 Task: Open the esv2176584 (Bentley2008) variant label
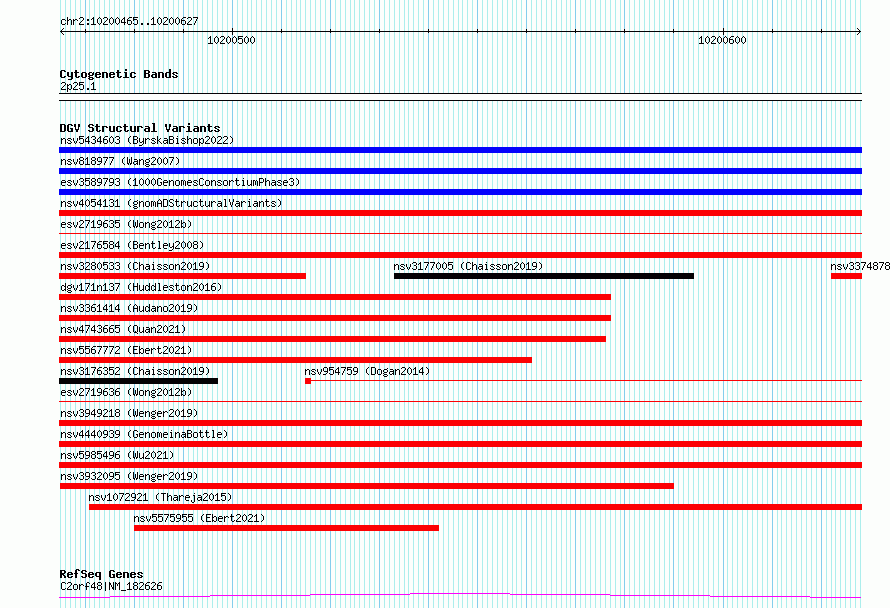pos(132,245)
